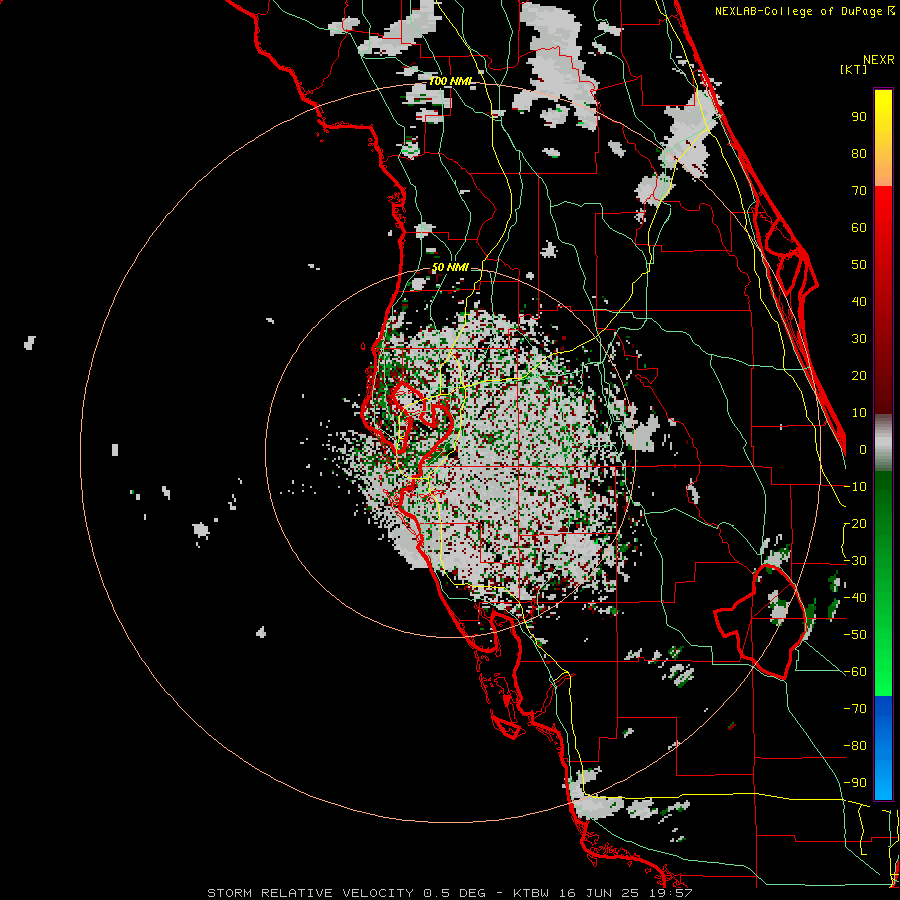900x900 pixels.
Task: Click the 10 value on the velocity scale
Action: tap(859, 413)
